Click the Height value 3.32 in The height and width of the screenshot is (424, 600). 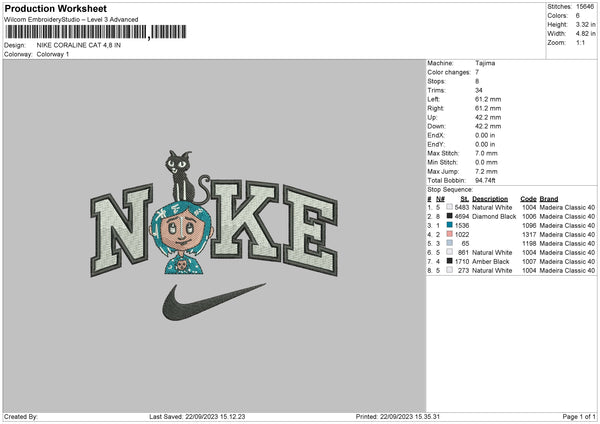585,24
